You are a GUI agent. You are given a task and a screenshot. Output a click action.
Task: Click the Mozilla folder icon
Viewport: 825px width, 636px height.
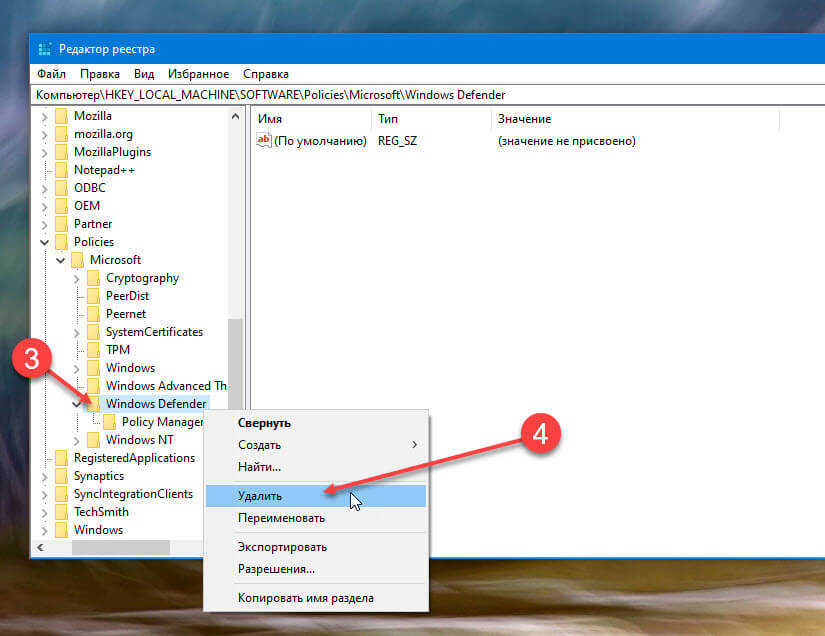[61, 116]
